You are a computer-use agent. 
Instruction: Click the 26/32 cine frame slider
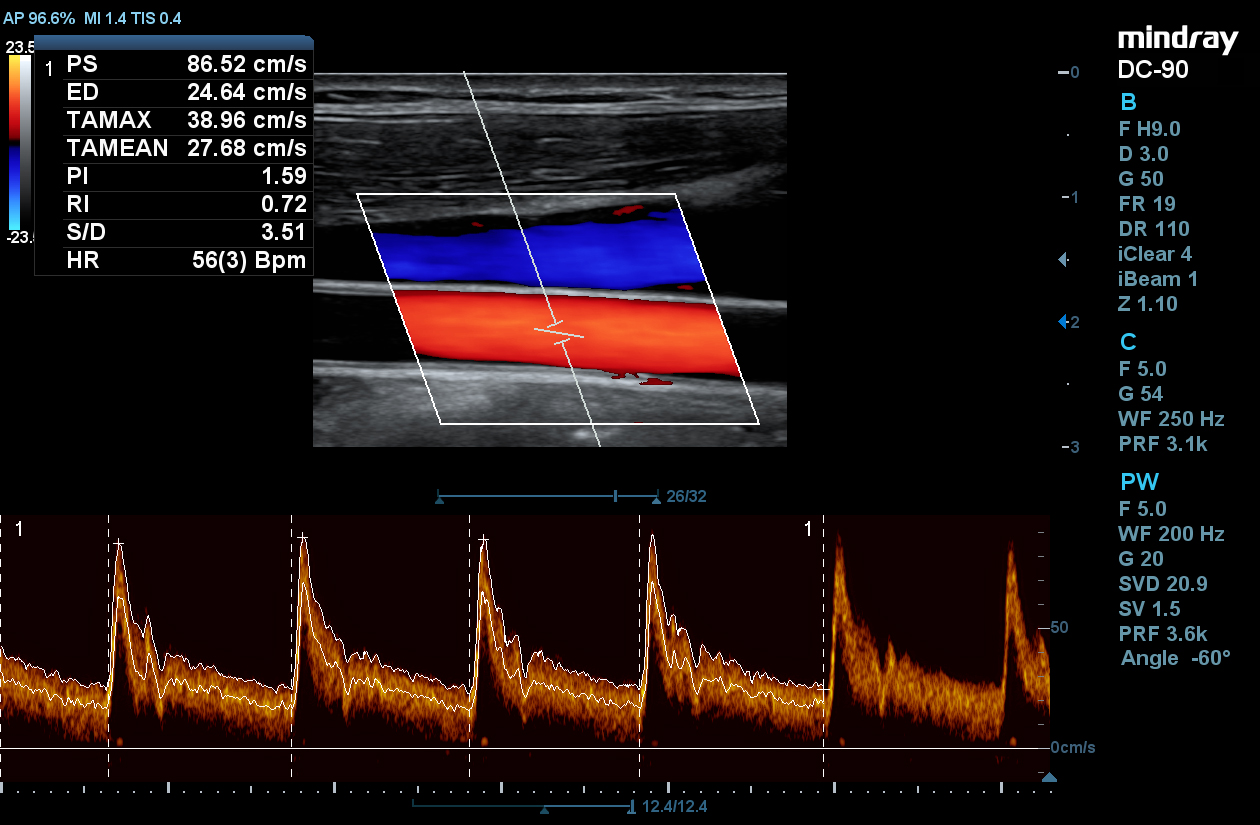coord(615,496)
